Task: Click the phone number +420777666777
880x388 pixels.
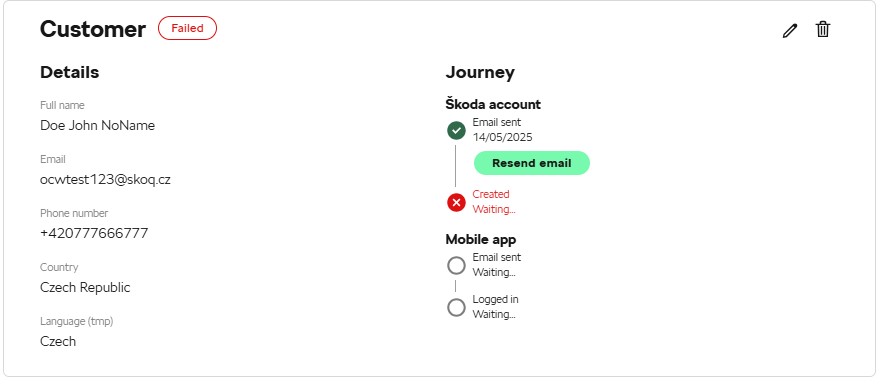Action: pos(94,233)
